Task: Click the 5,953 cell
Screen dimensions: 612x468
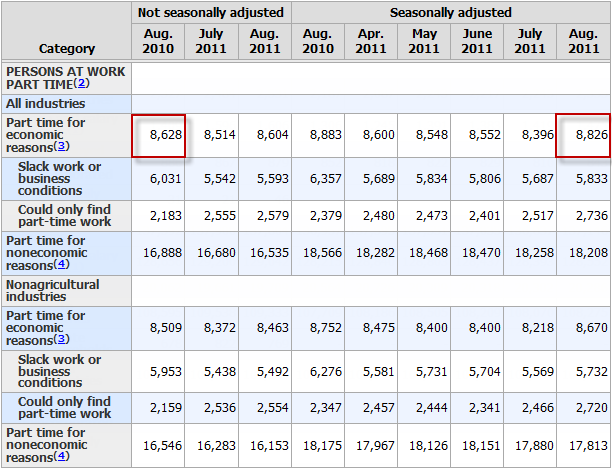Action: click(x=158, y=372)
